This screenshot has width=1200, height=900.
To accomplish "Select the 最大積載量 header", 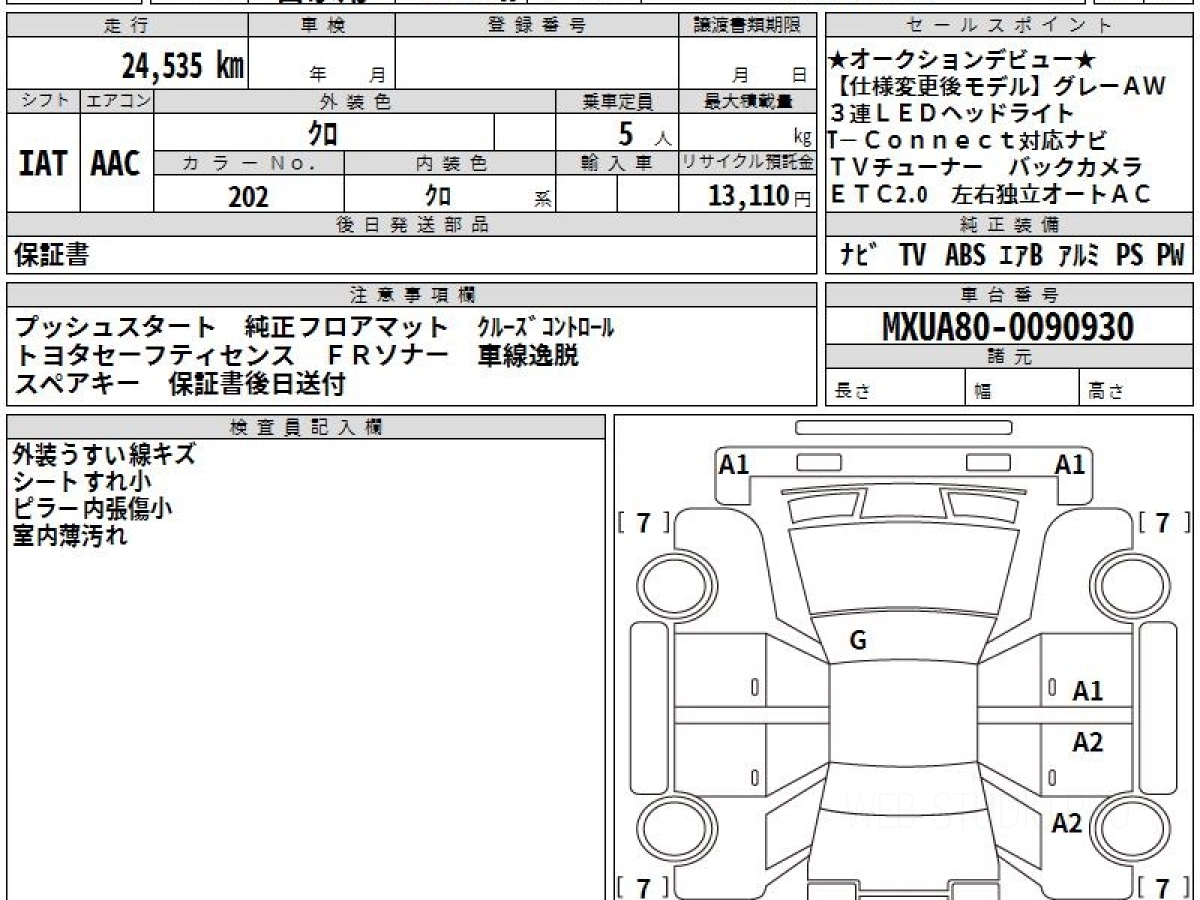I will tap(747, 101).
